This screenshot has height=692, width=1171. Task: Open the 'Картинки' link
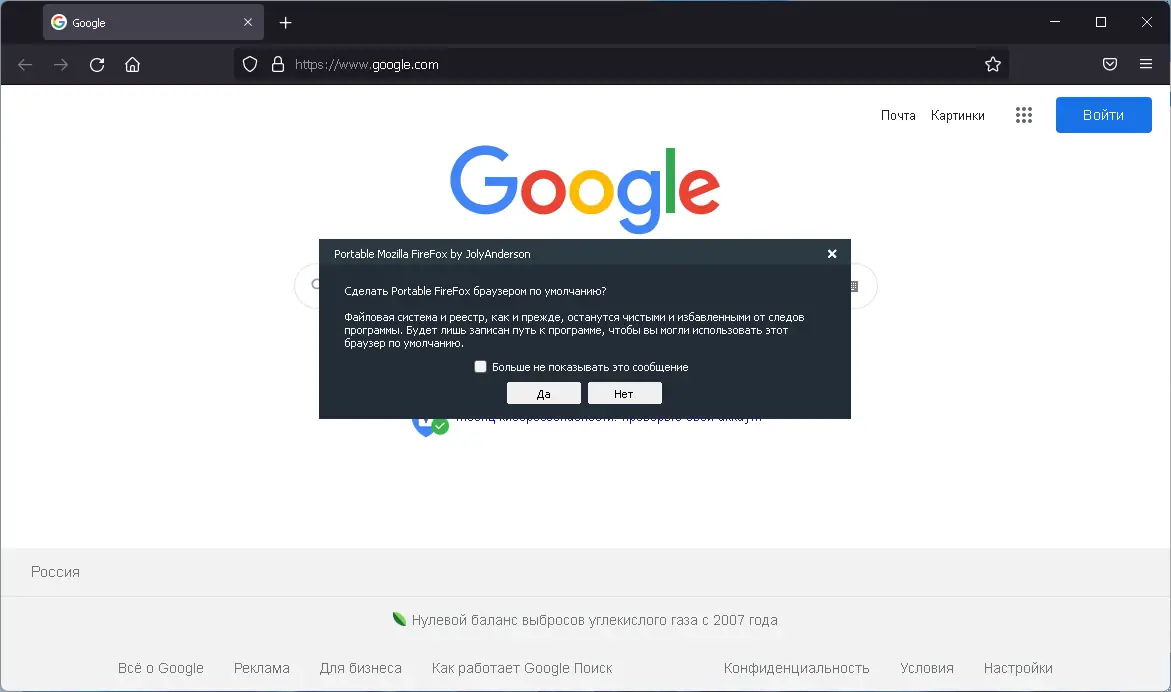click(957, 115)
